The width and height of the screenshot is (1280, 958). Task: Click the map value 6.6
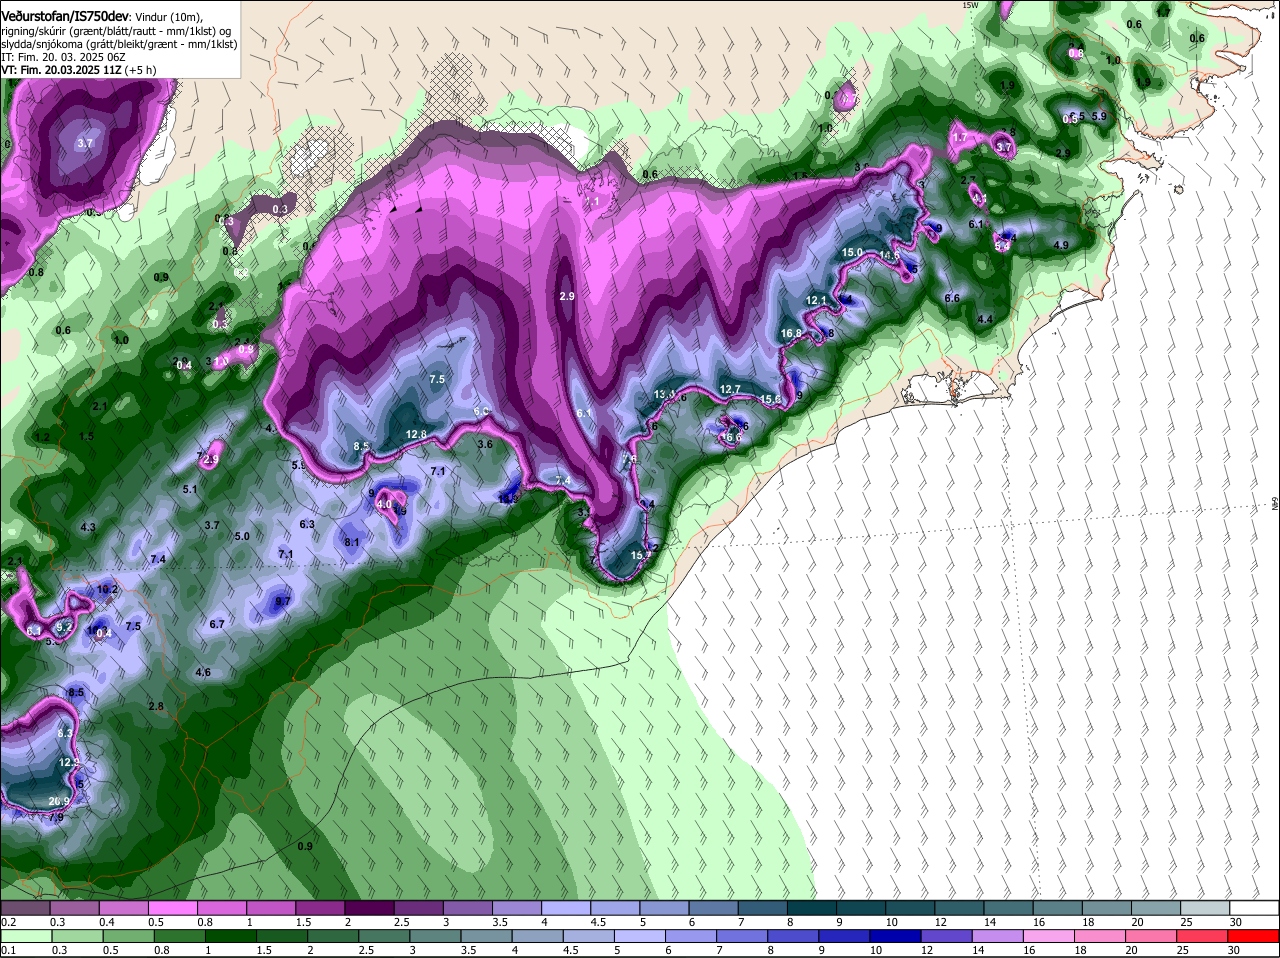(x=952, y=298)
